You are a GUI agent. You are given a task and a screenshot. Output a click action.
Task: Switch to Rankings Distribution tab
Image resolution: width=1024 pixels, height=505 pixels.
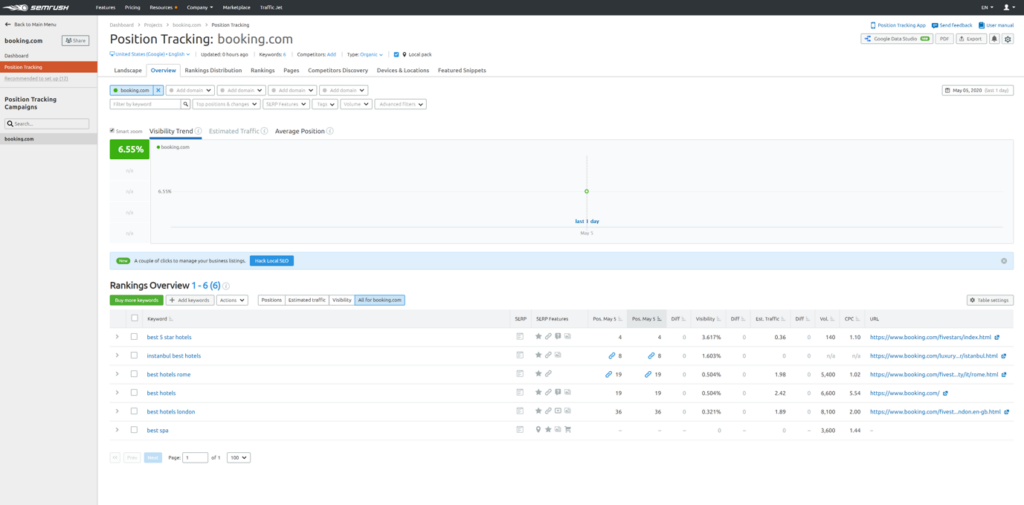click(x=213, y=70)
